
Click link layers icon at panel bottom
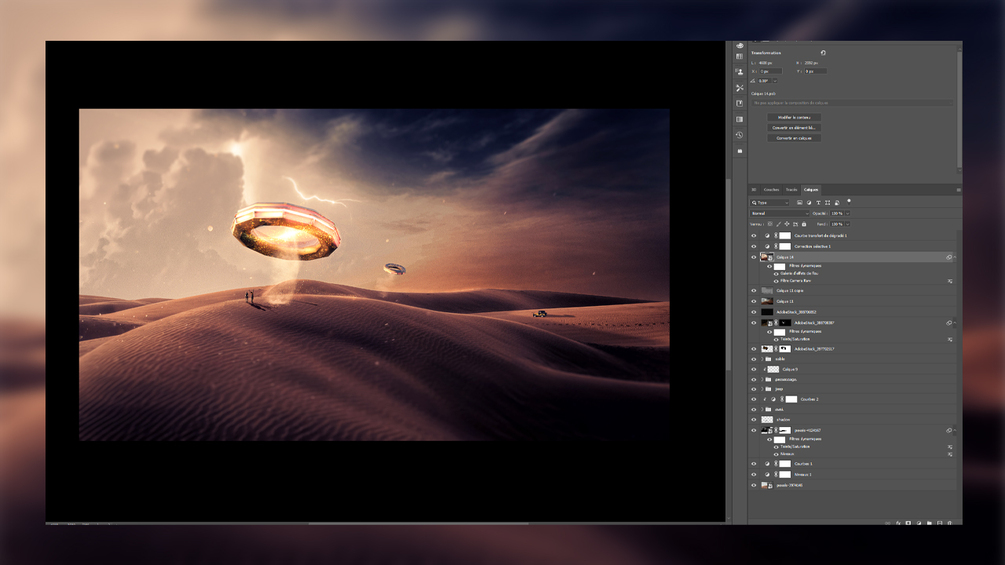pos(888,523)
